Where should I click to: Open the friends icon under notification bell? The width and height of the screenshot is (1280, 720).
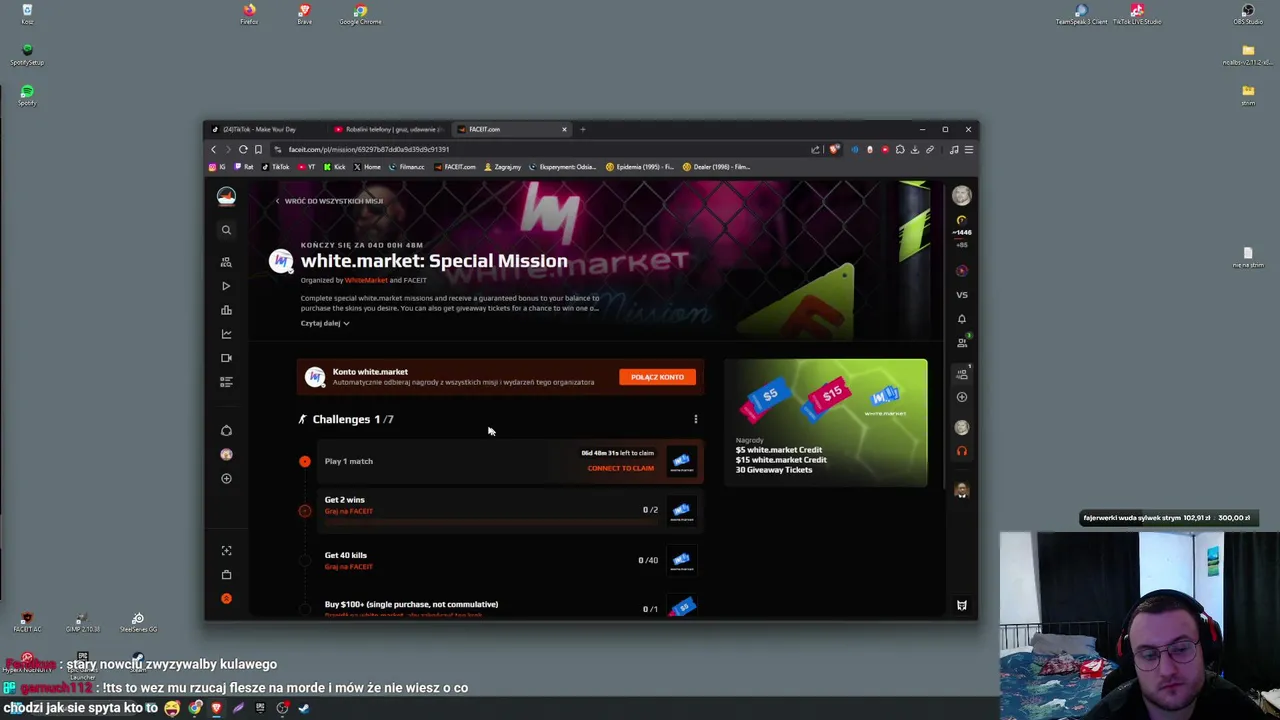[962, 342]
